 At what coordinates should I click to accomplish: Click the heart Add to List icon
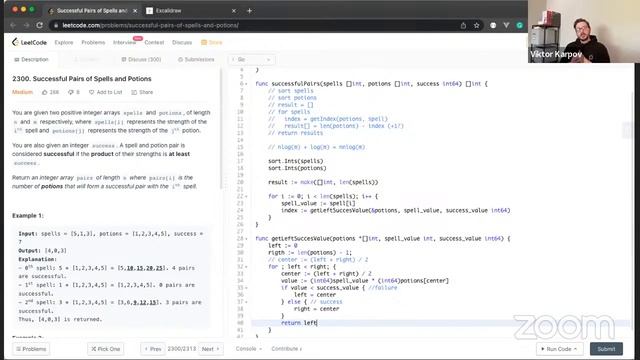coord(91,92)
